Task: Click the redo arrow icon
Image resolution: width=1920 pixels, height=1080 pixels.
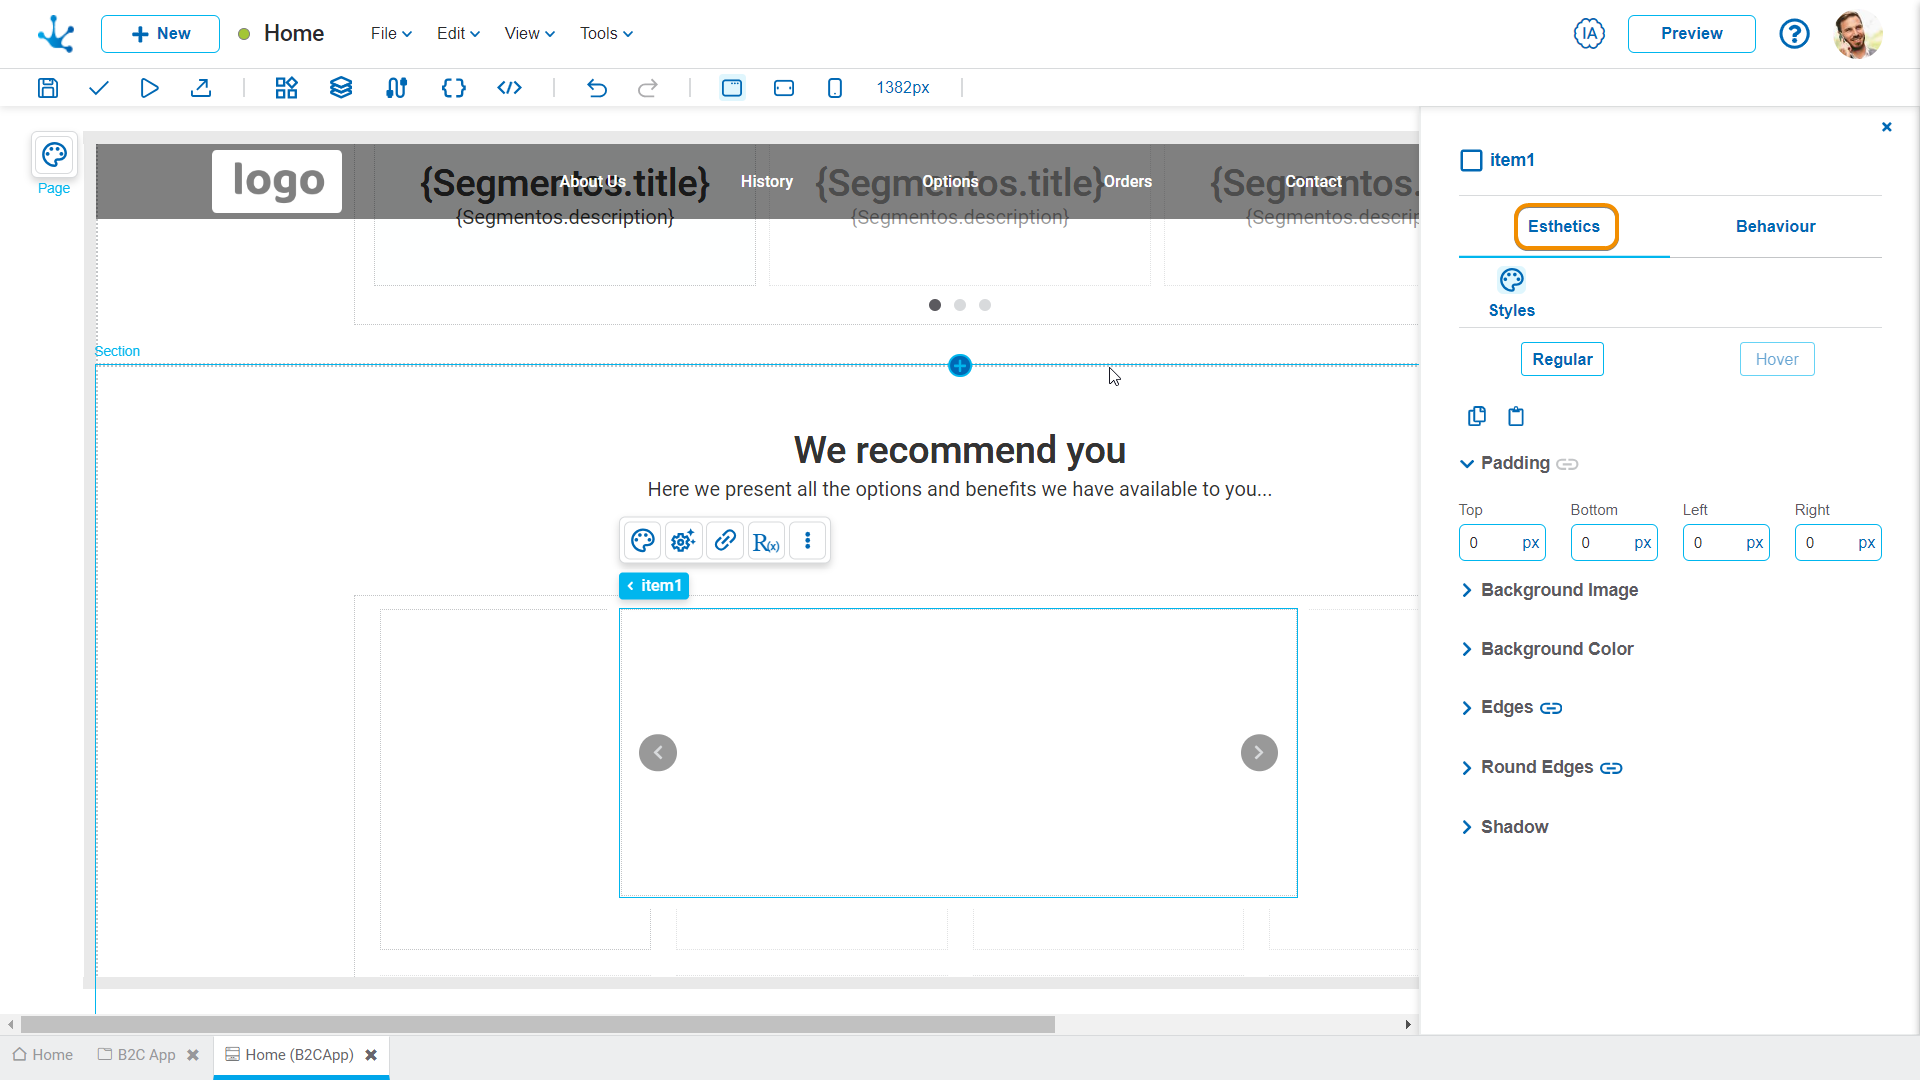Action: [647, 87]
